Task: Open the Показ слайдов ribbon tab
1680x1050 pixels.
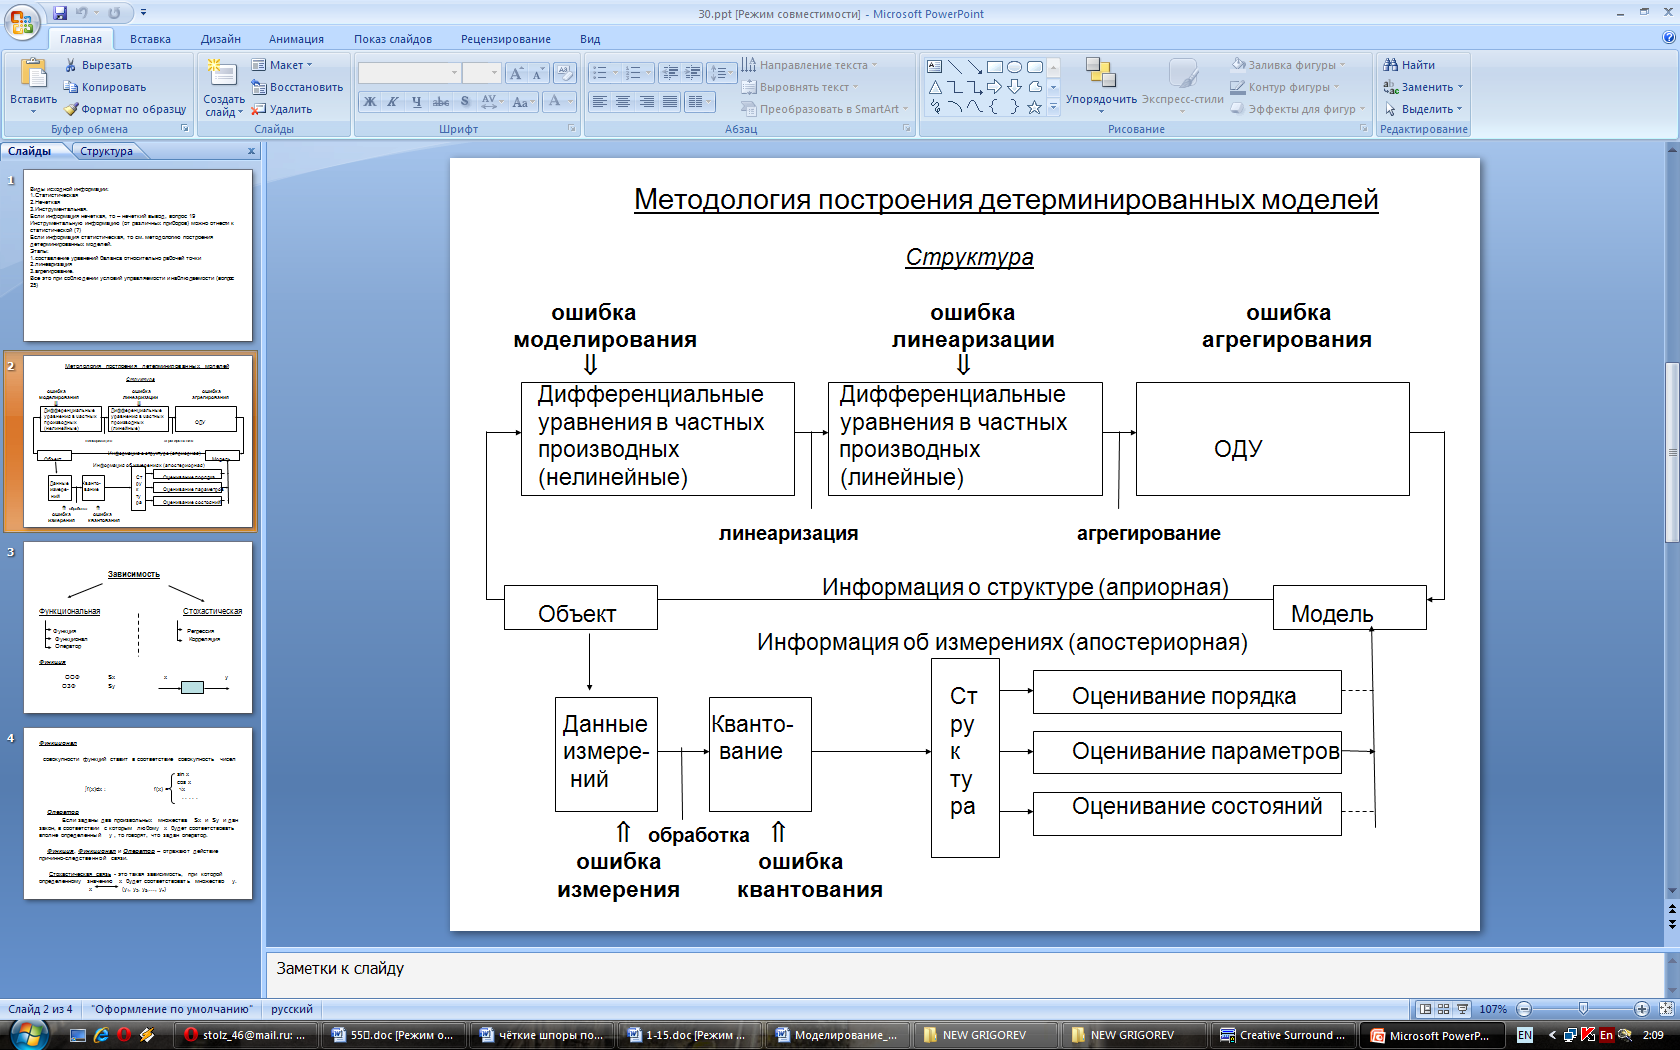Action: click(393, 39)
